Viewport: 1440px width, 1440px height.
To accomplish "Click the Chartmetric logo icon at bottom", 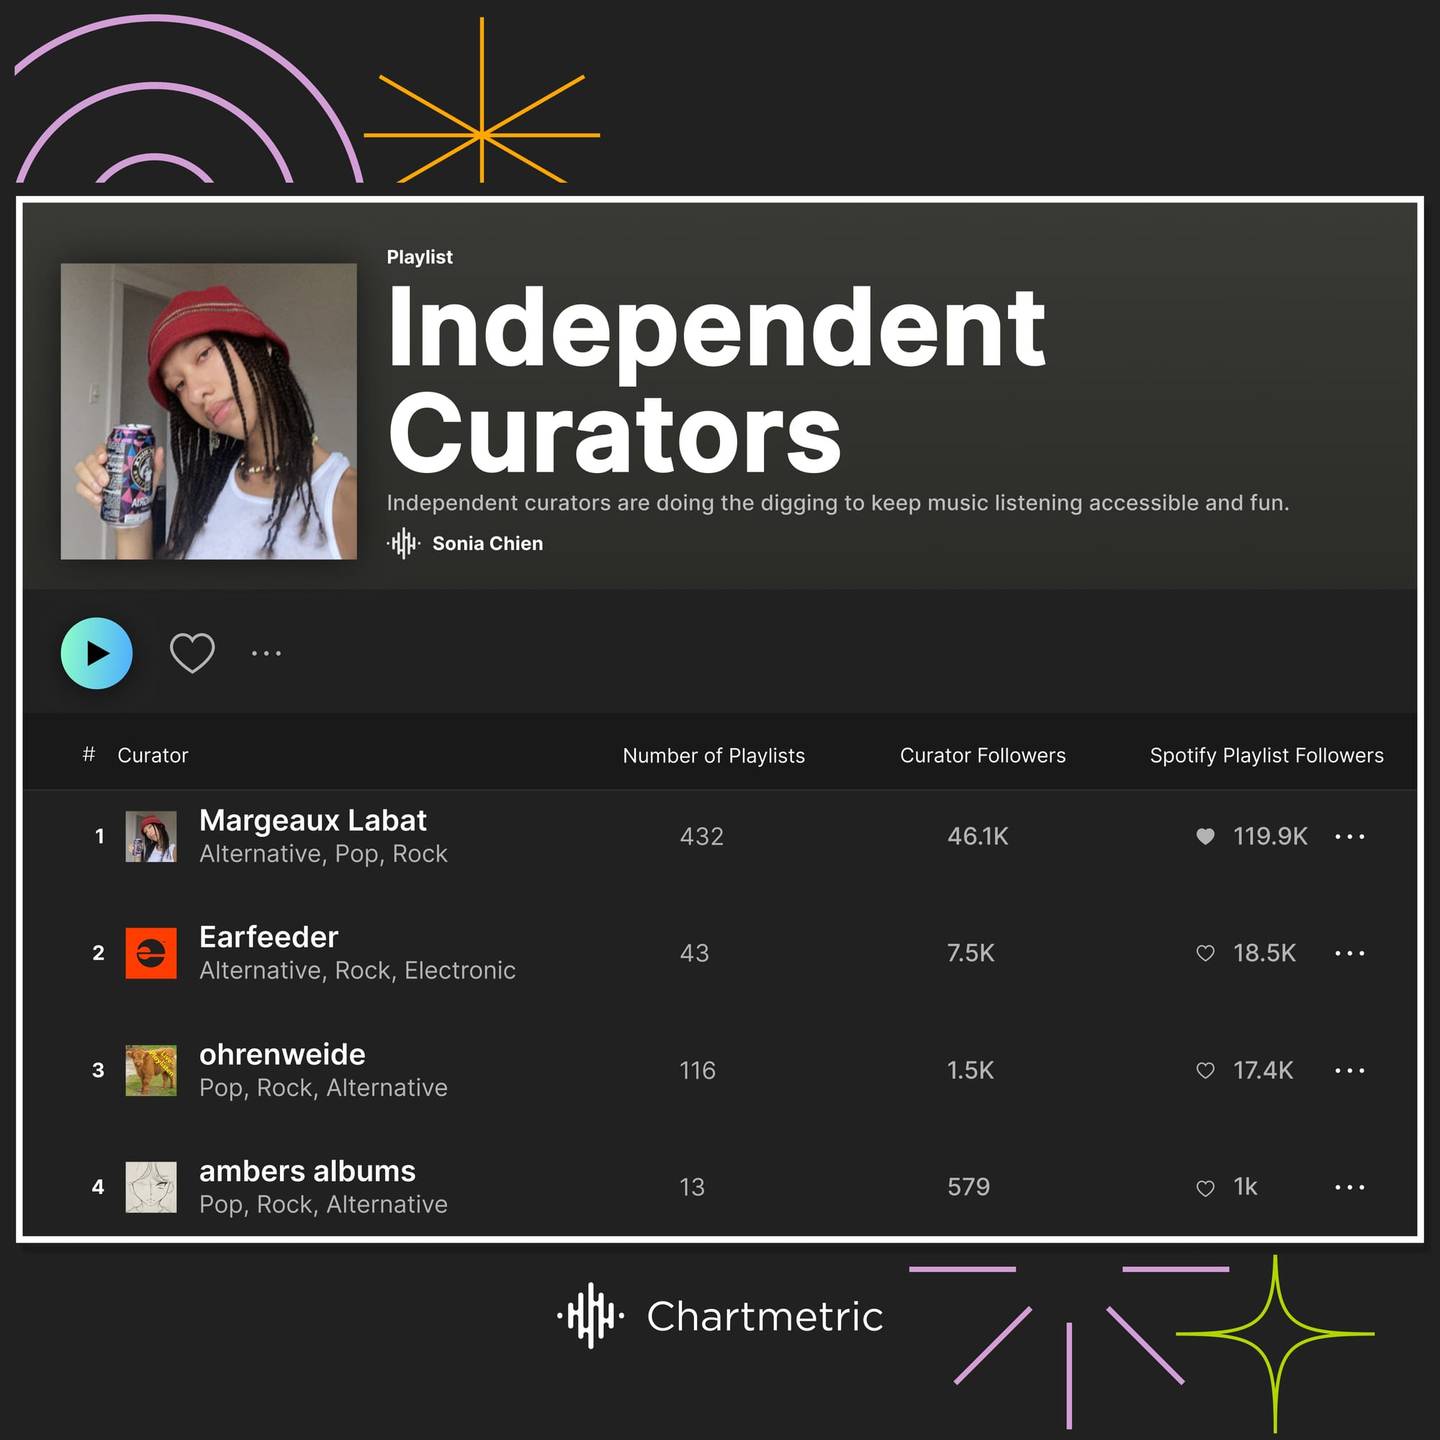I will (x=591, y=1316).
